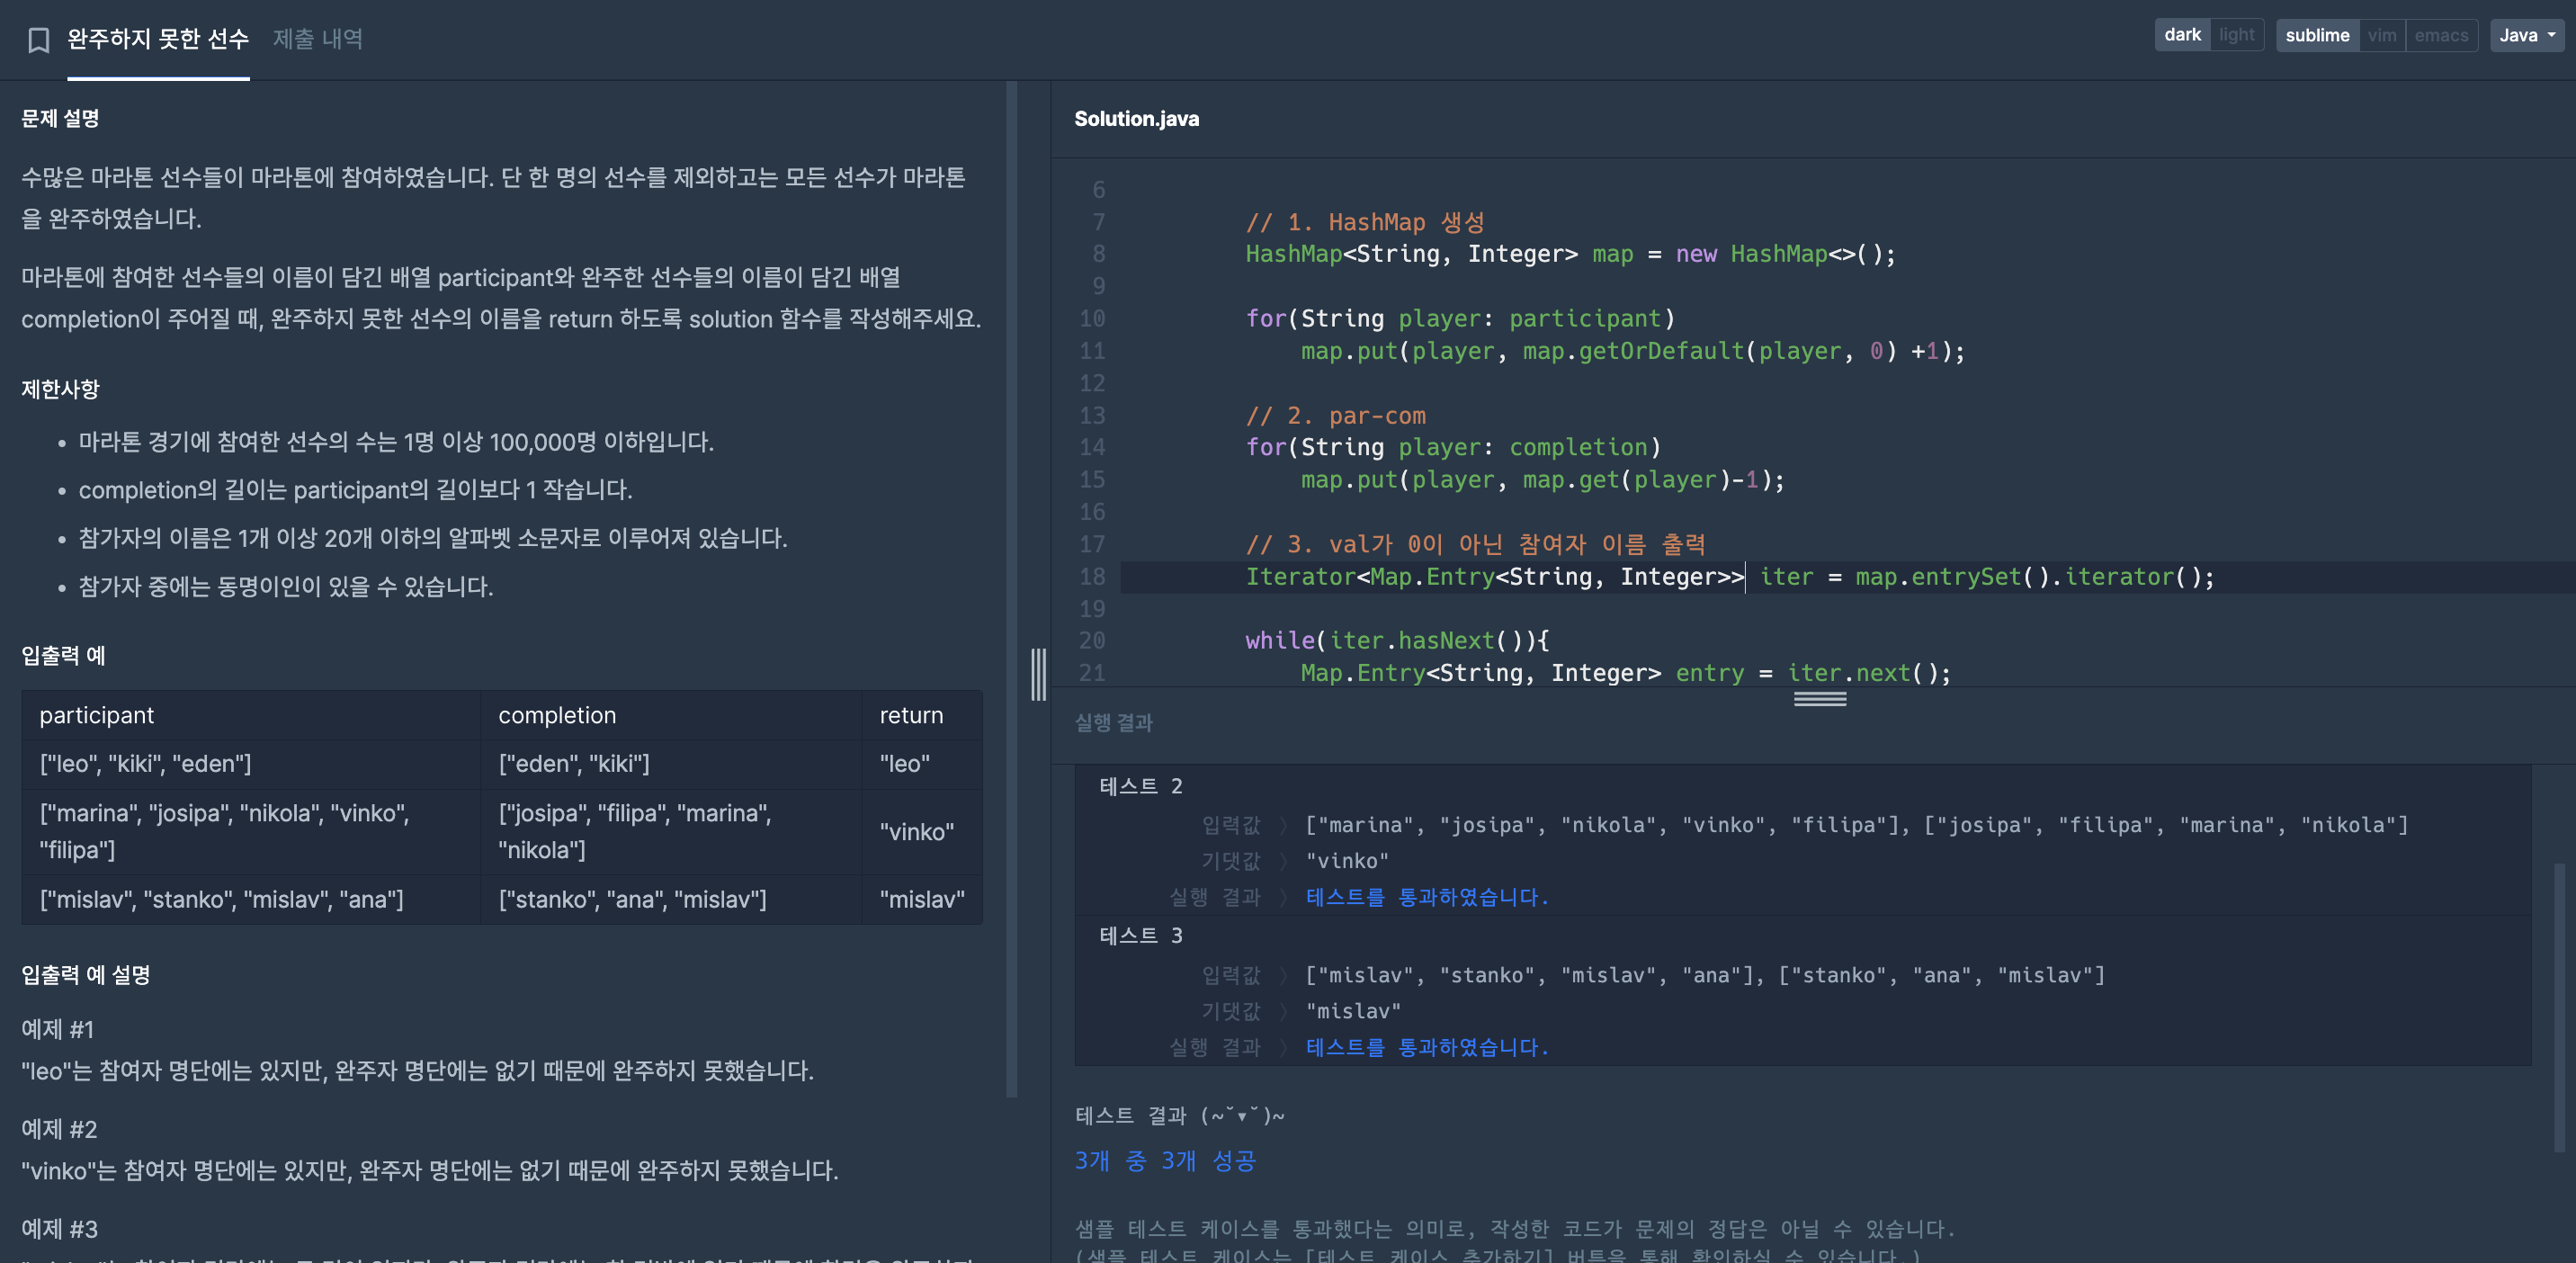Select sublime keybinding mode
Viewport: 2576px width, 1263px height.
click(x=2316, y=35)
